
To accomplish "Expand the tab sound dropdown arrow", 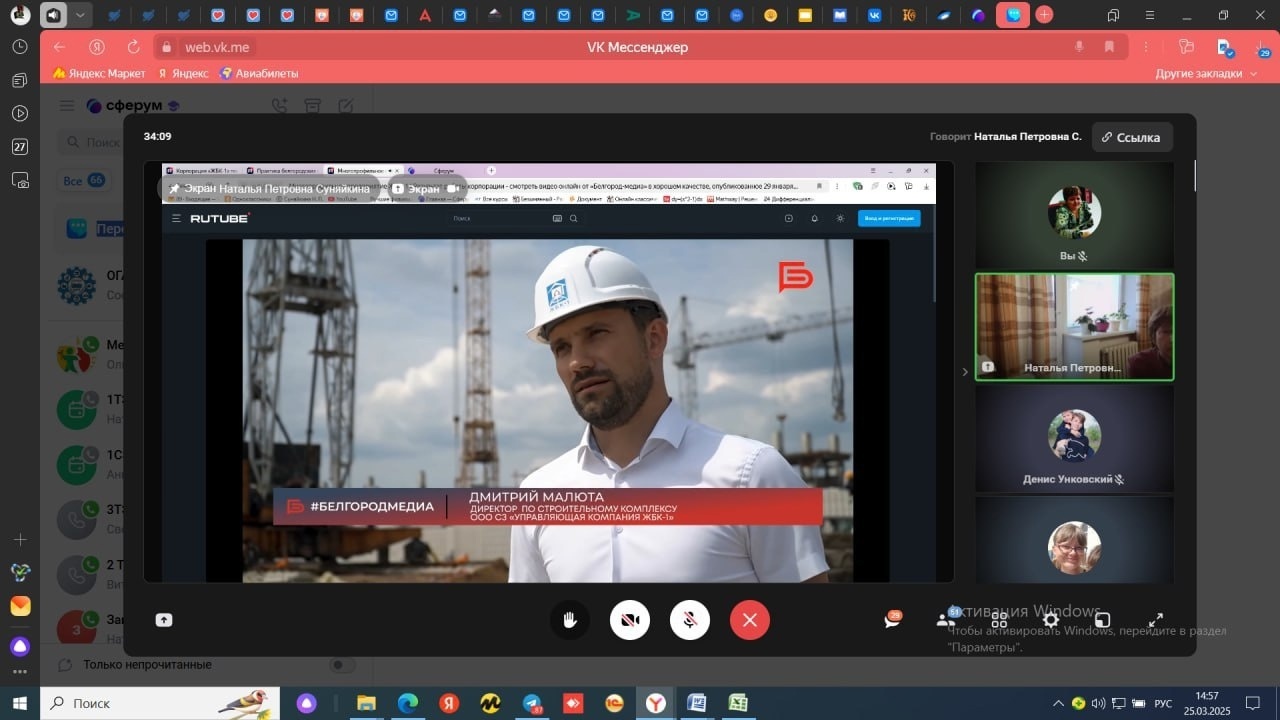I will [x=80, y=14].
